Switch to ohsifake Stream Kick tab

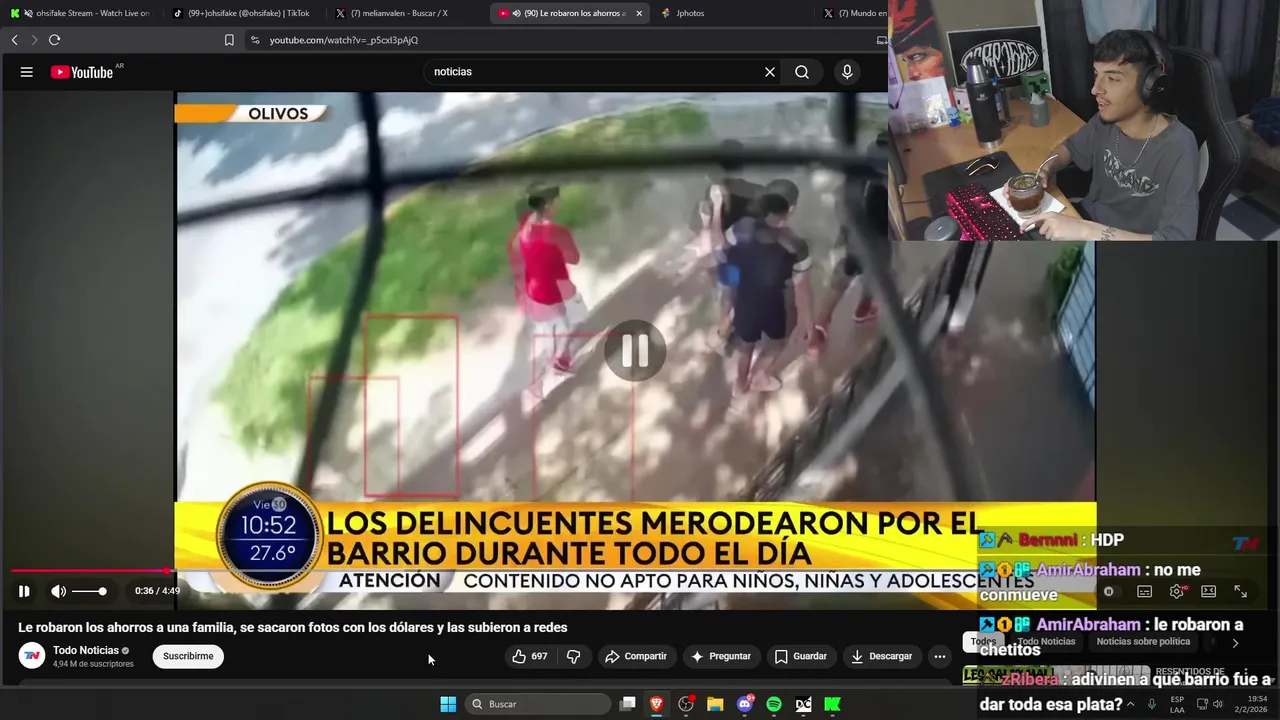click(x=81, y=13)
